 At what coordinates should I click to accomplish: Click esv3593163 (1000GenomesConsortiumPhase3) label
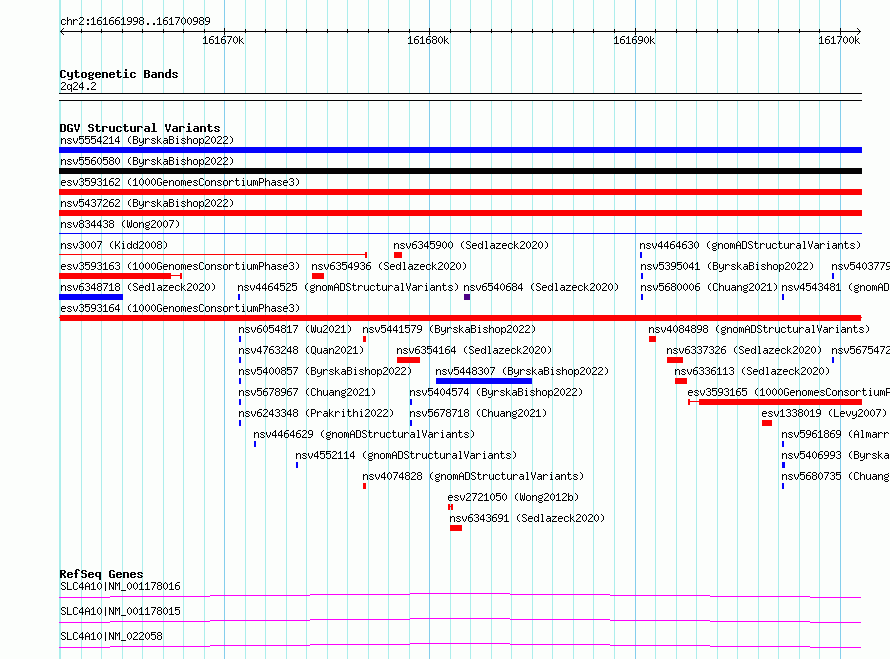pos(180,266)
